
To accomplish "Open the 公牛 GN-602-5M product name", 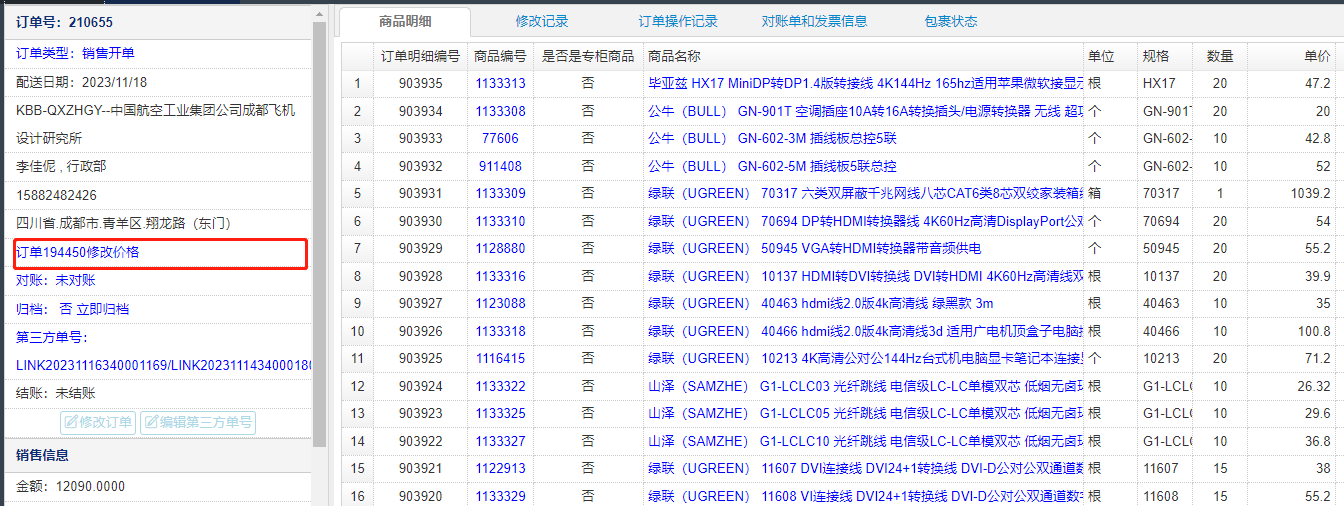I will pos(772,166).
